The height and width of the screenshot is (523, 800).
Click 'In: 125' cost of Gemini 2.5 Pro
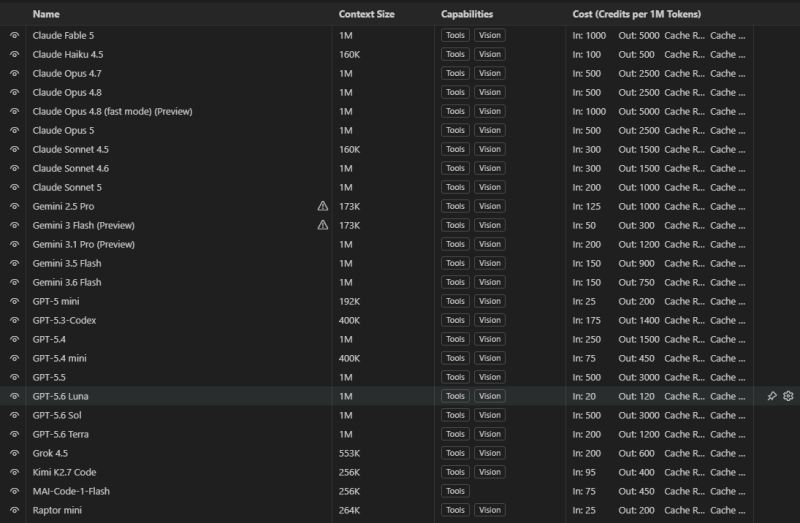click(586, 207)
